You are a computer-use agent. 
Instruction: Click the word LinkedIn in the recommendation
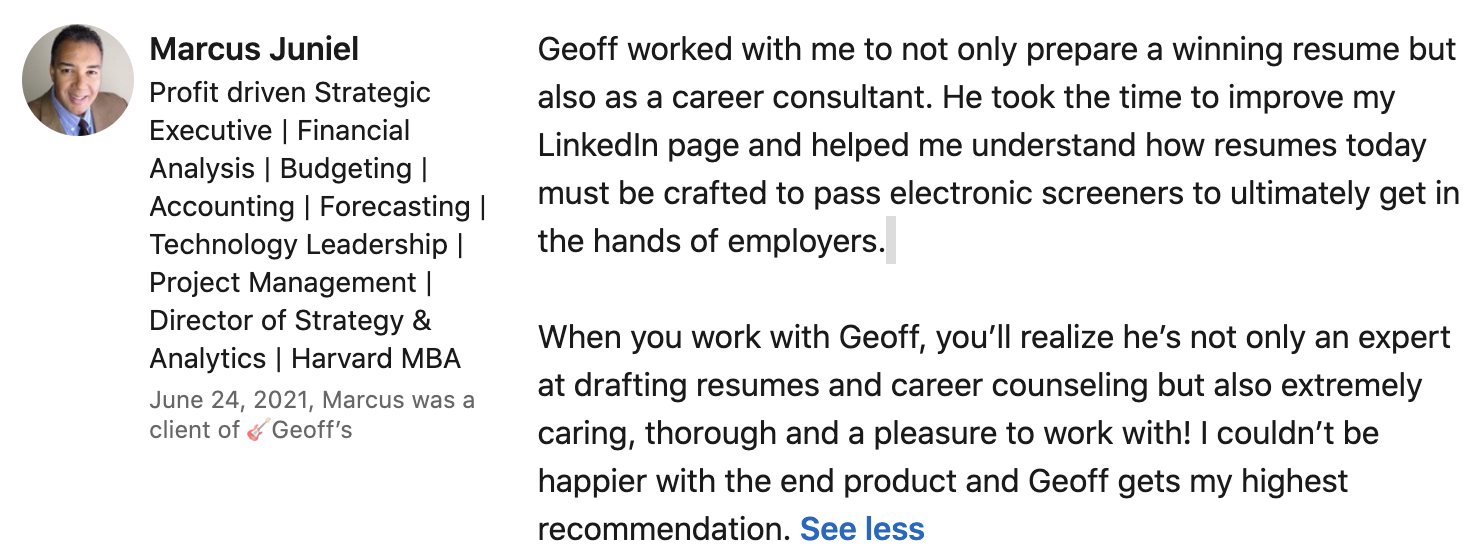598,146
